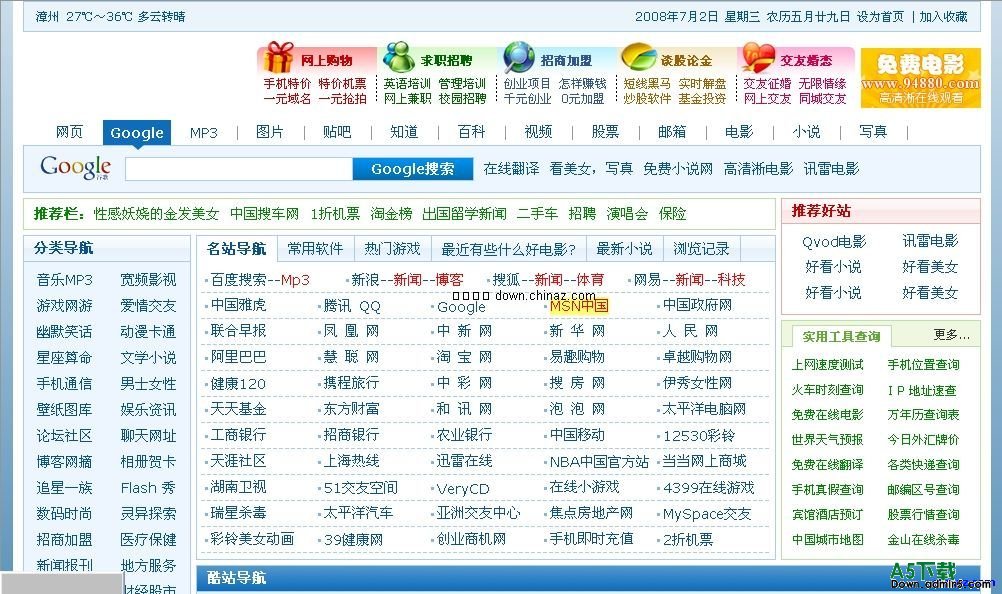
Task: Click the heart dating icon
Action: tap(758, 57)
